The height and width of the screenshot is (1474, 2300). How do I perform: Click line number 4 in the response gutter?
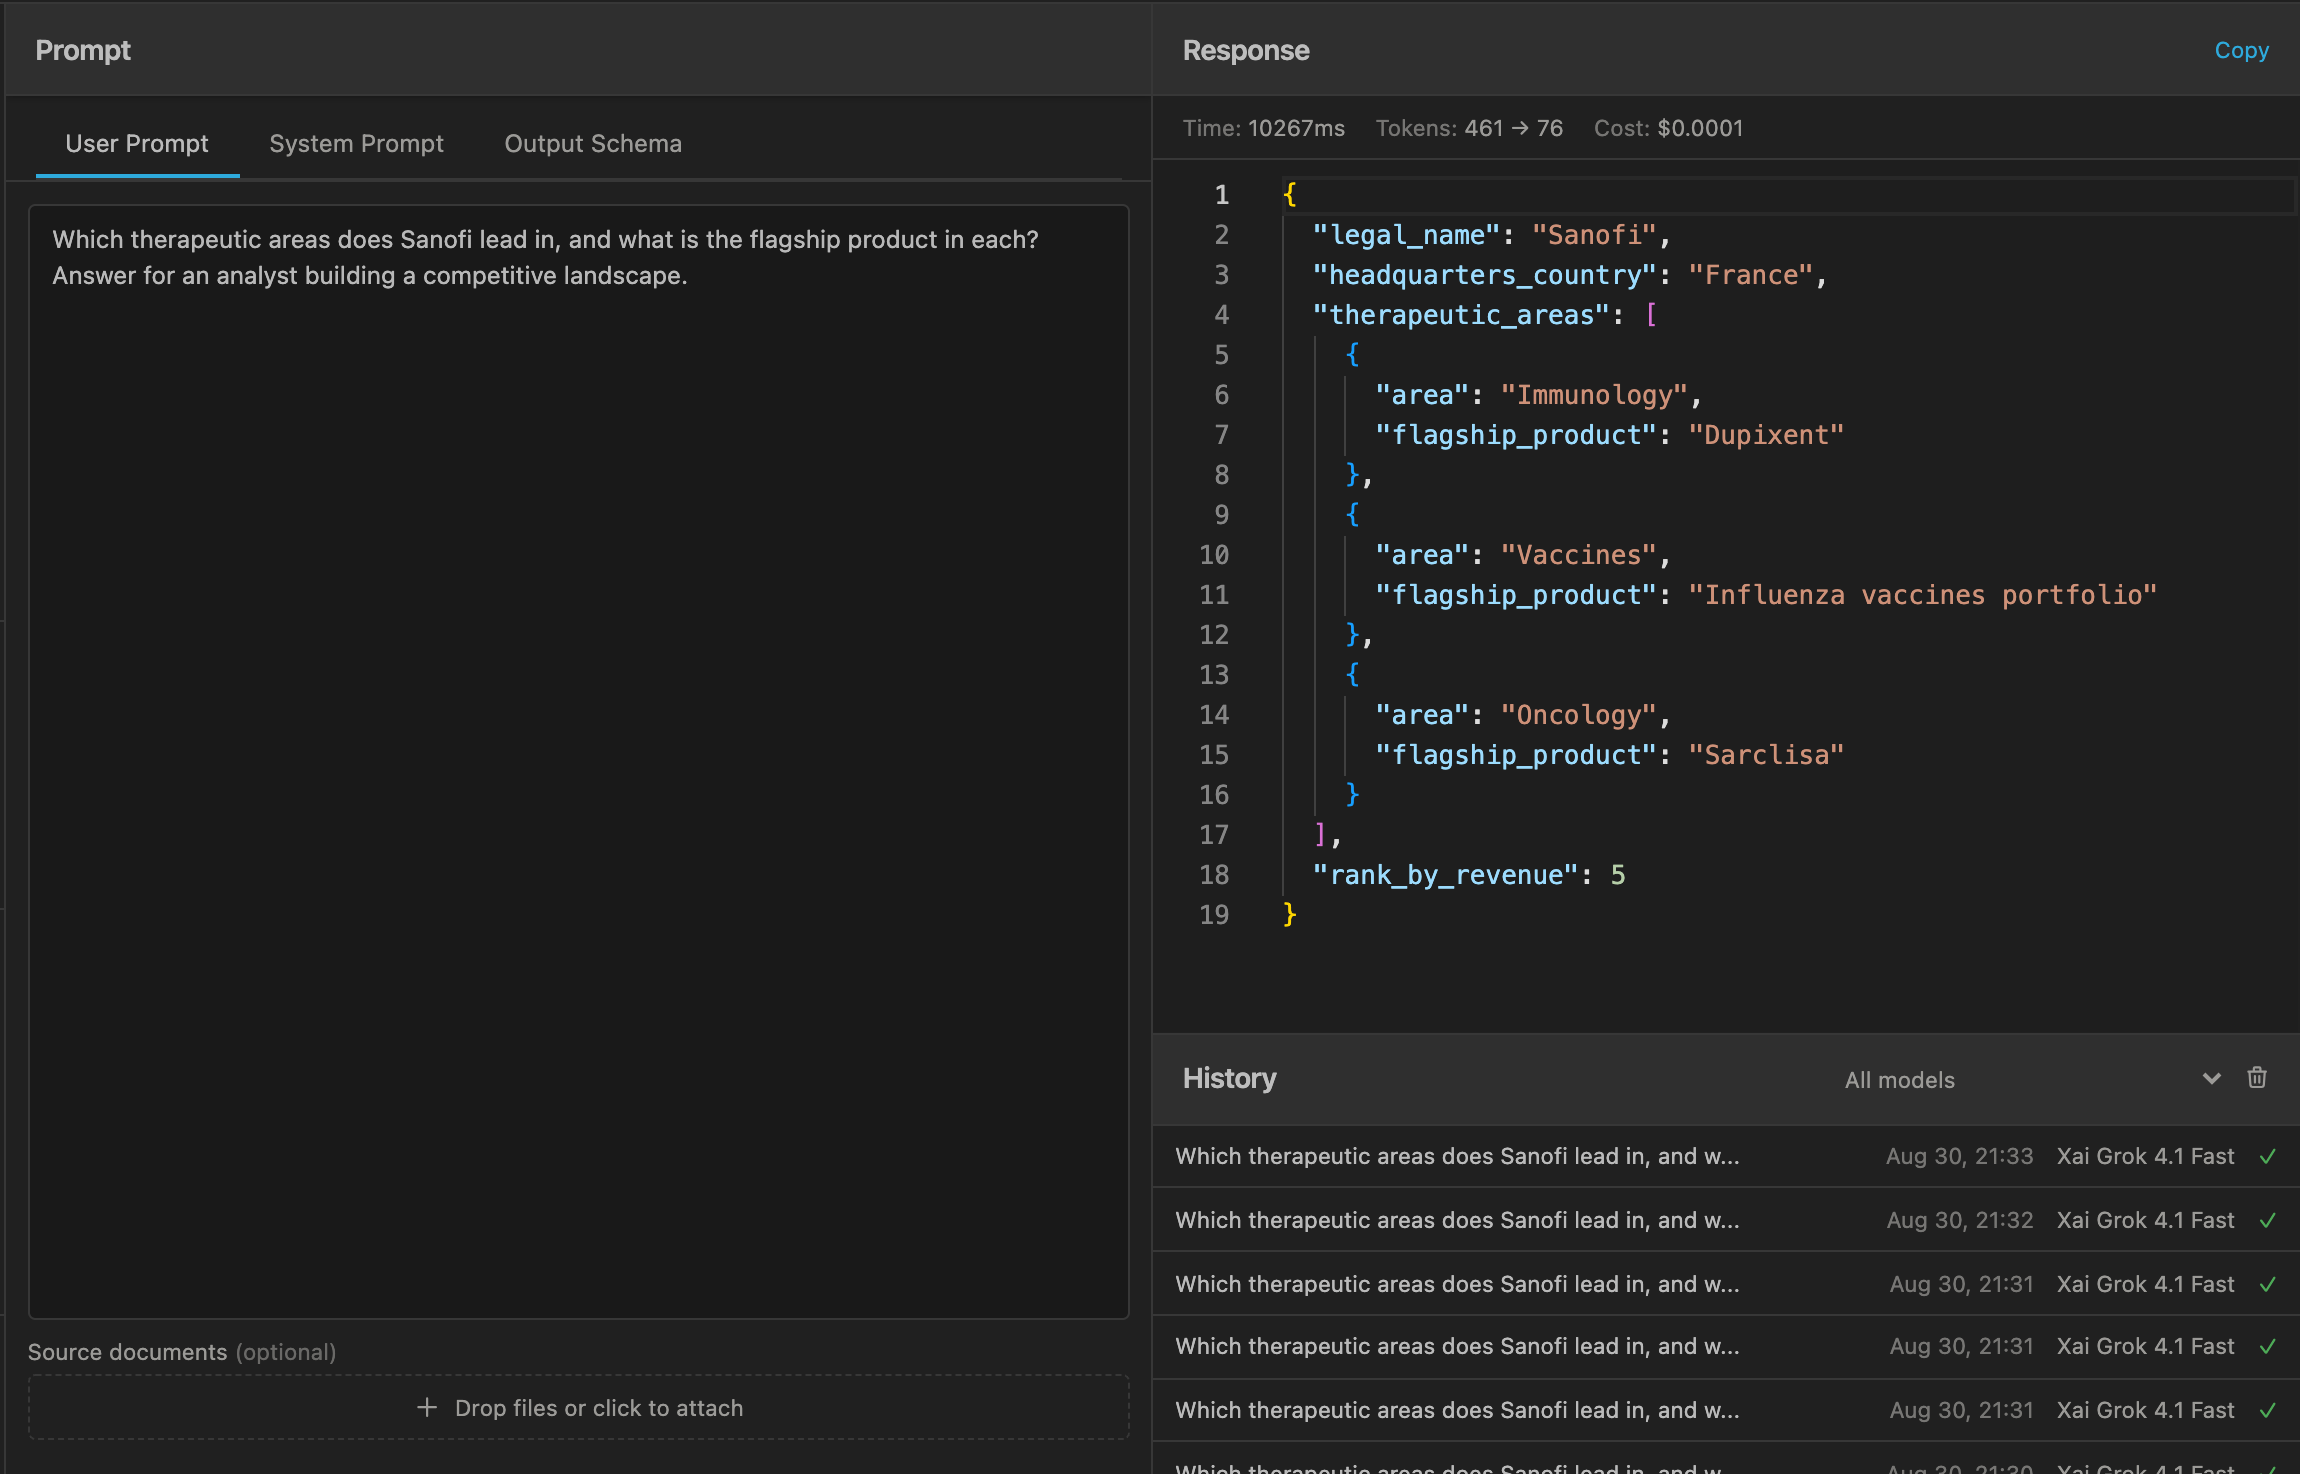pyautogui.click(x=1221, y=315)
